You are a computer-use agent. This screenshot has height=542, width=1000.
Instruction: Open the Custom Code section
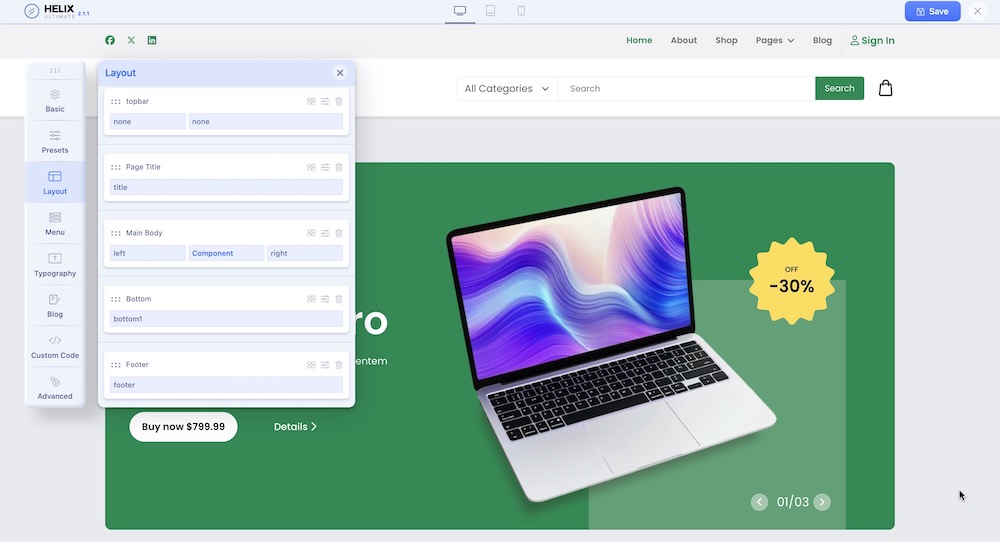point(55,347)
